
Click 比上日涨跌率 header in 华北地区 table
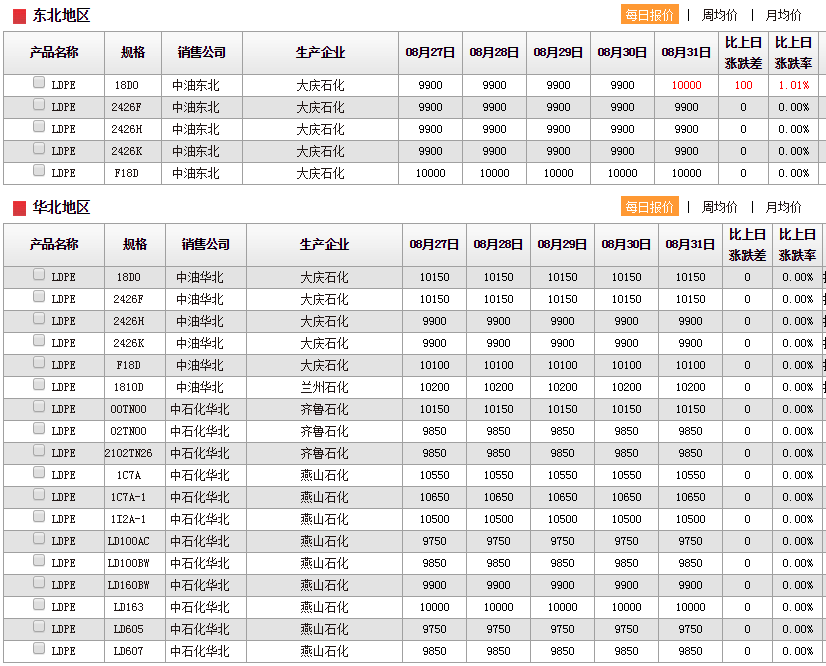[798, 244]
